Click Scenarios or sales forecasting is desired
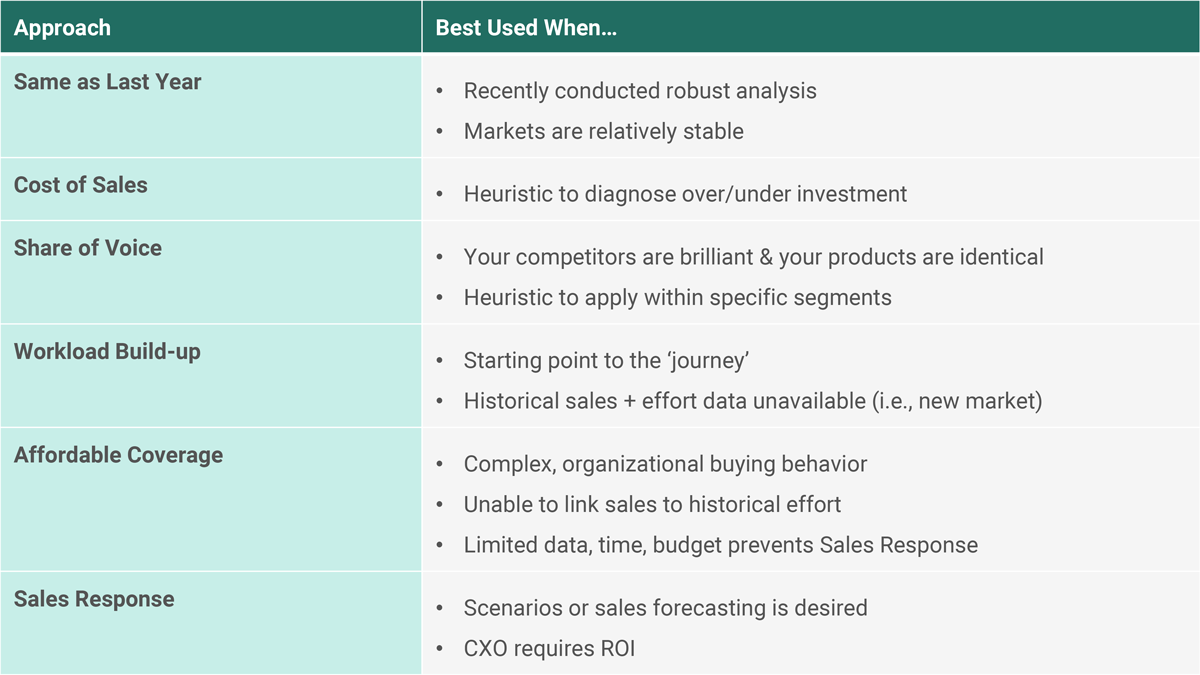This screenshot has width=1200, height=675. tap(665, 608)
